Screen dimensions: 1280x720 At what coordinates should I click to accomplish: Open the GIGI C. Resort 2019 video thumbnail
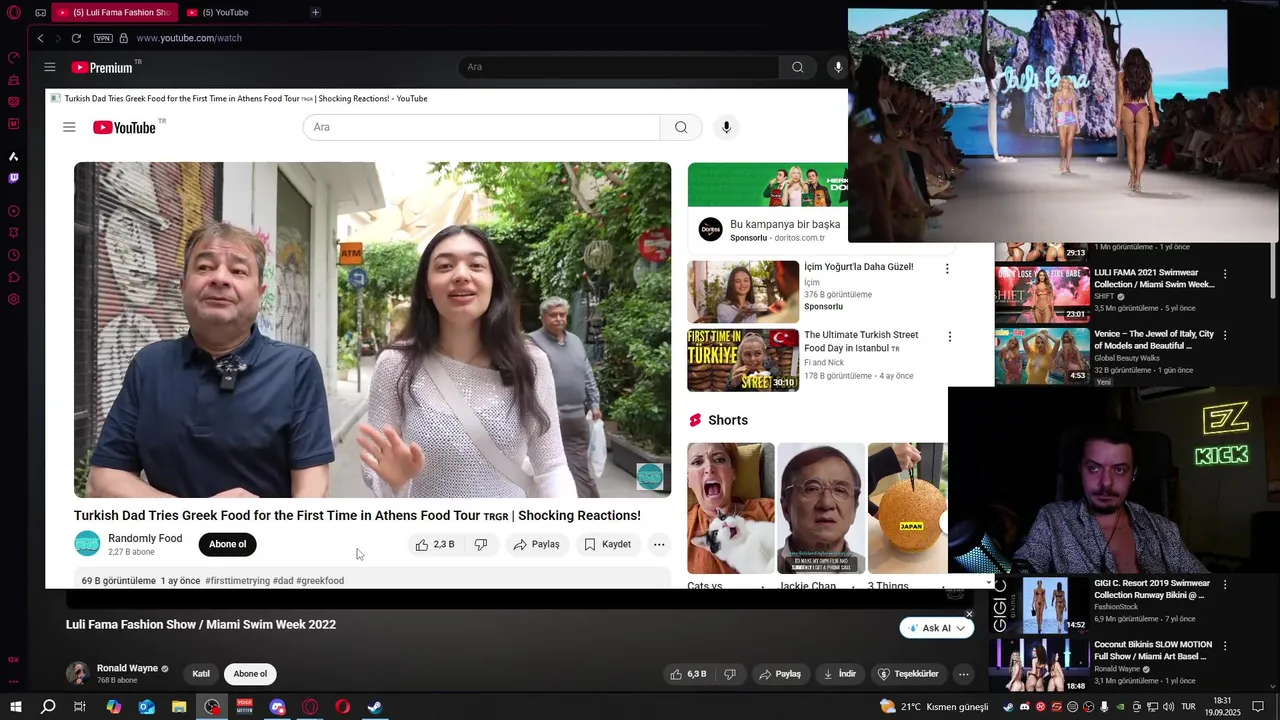click(x=1040, y=605)
